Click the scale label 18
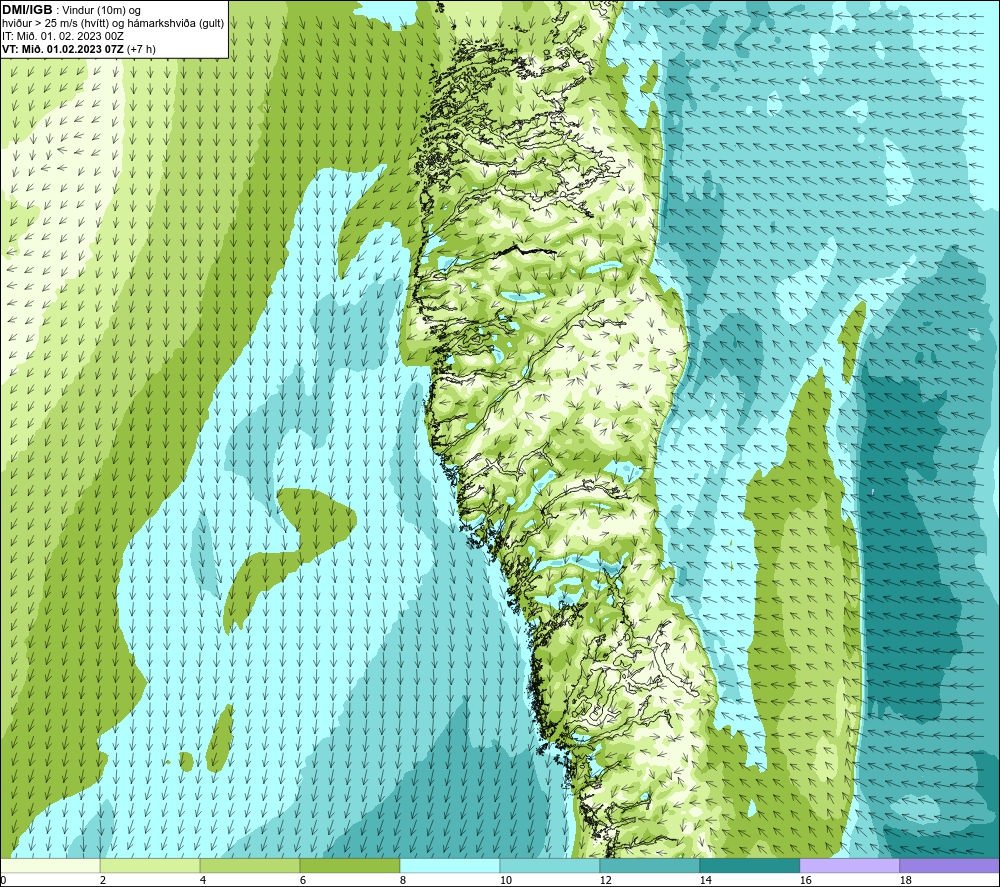1000x887 pixels. pos(906,881)
